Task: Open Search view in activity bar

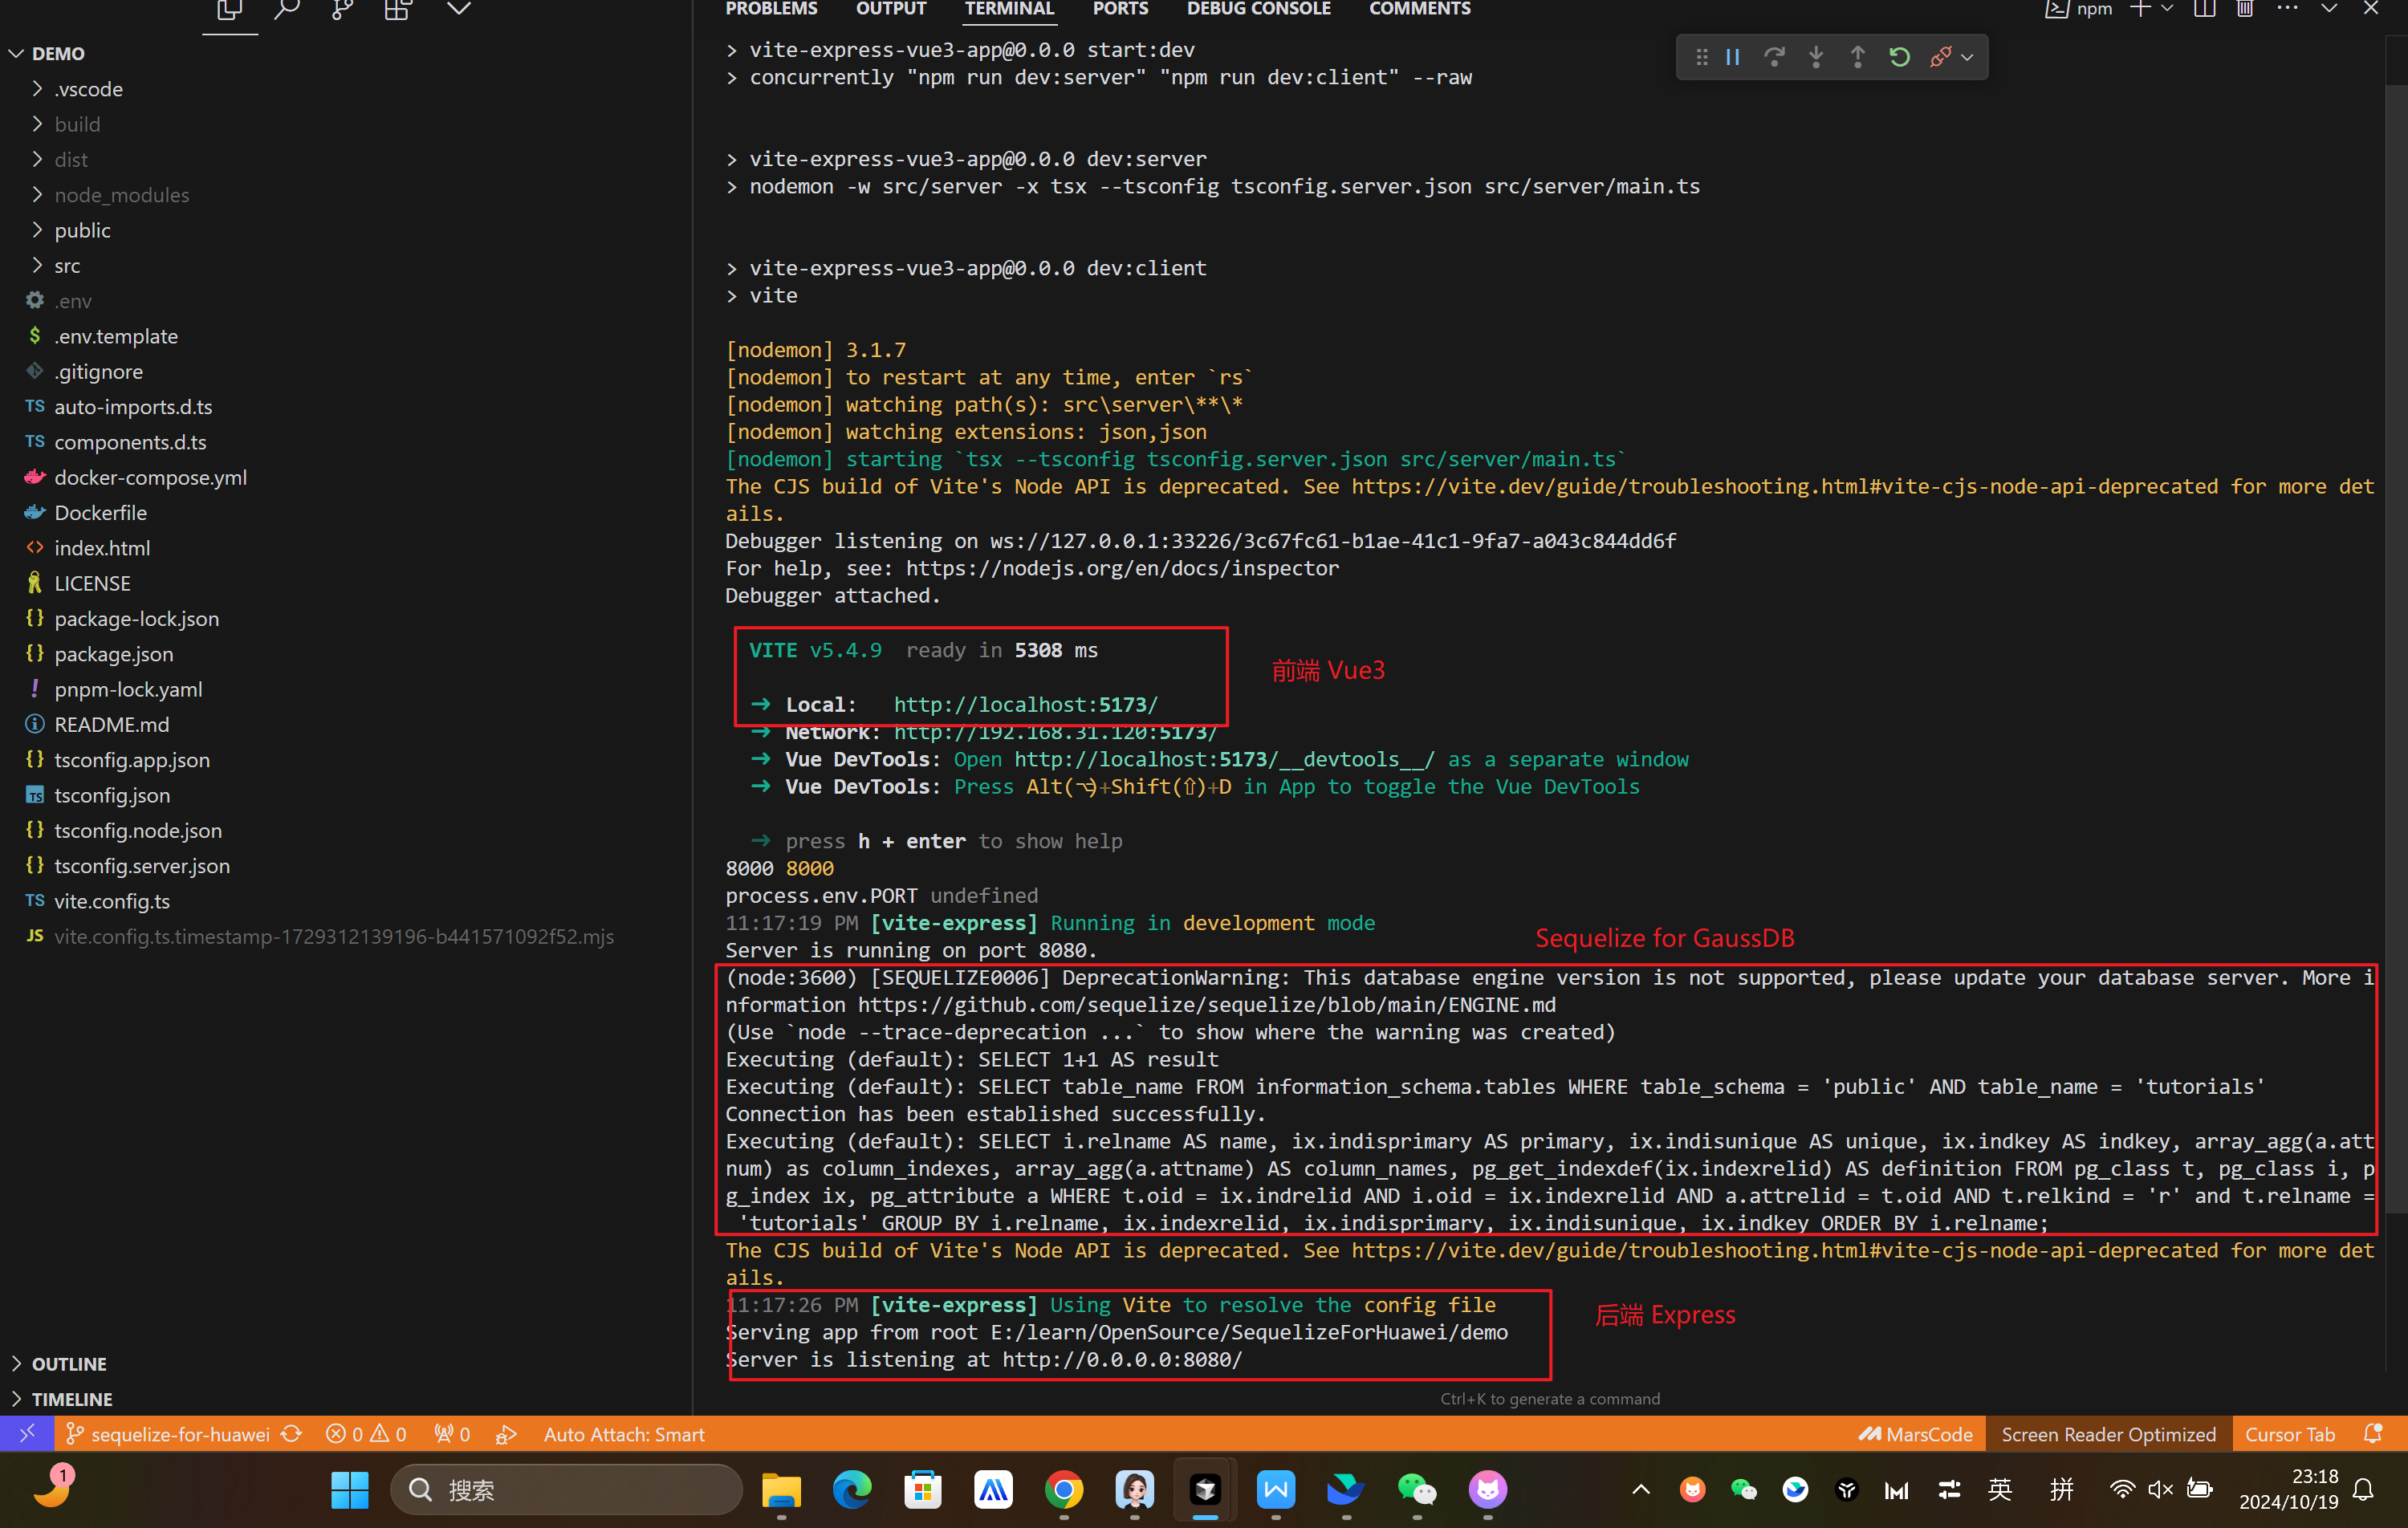Action: [x=287, y=10]
